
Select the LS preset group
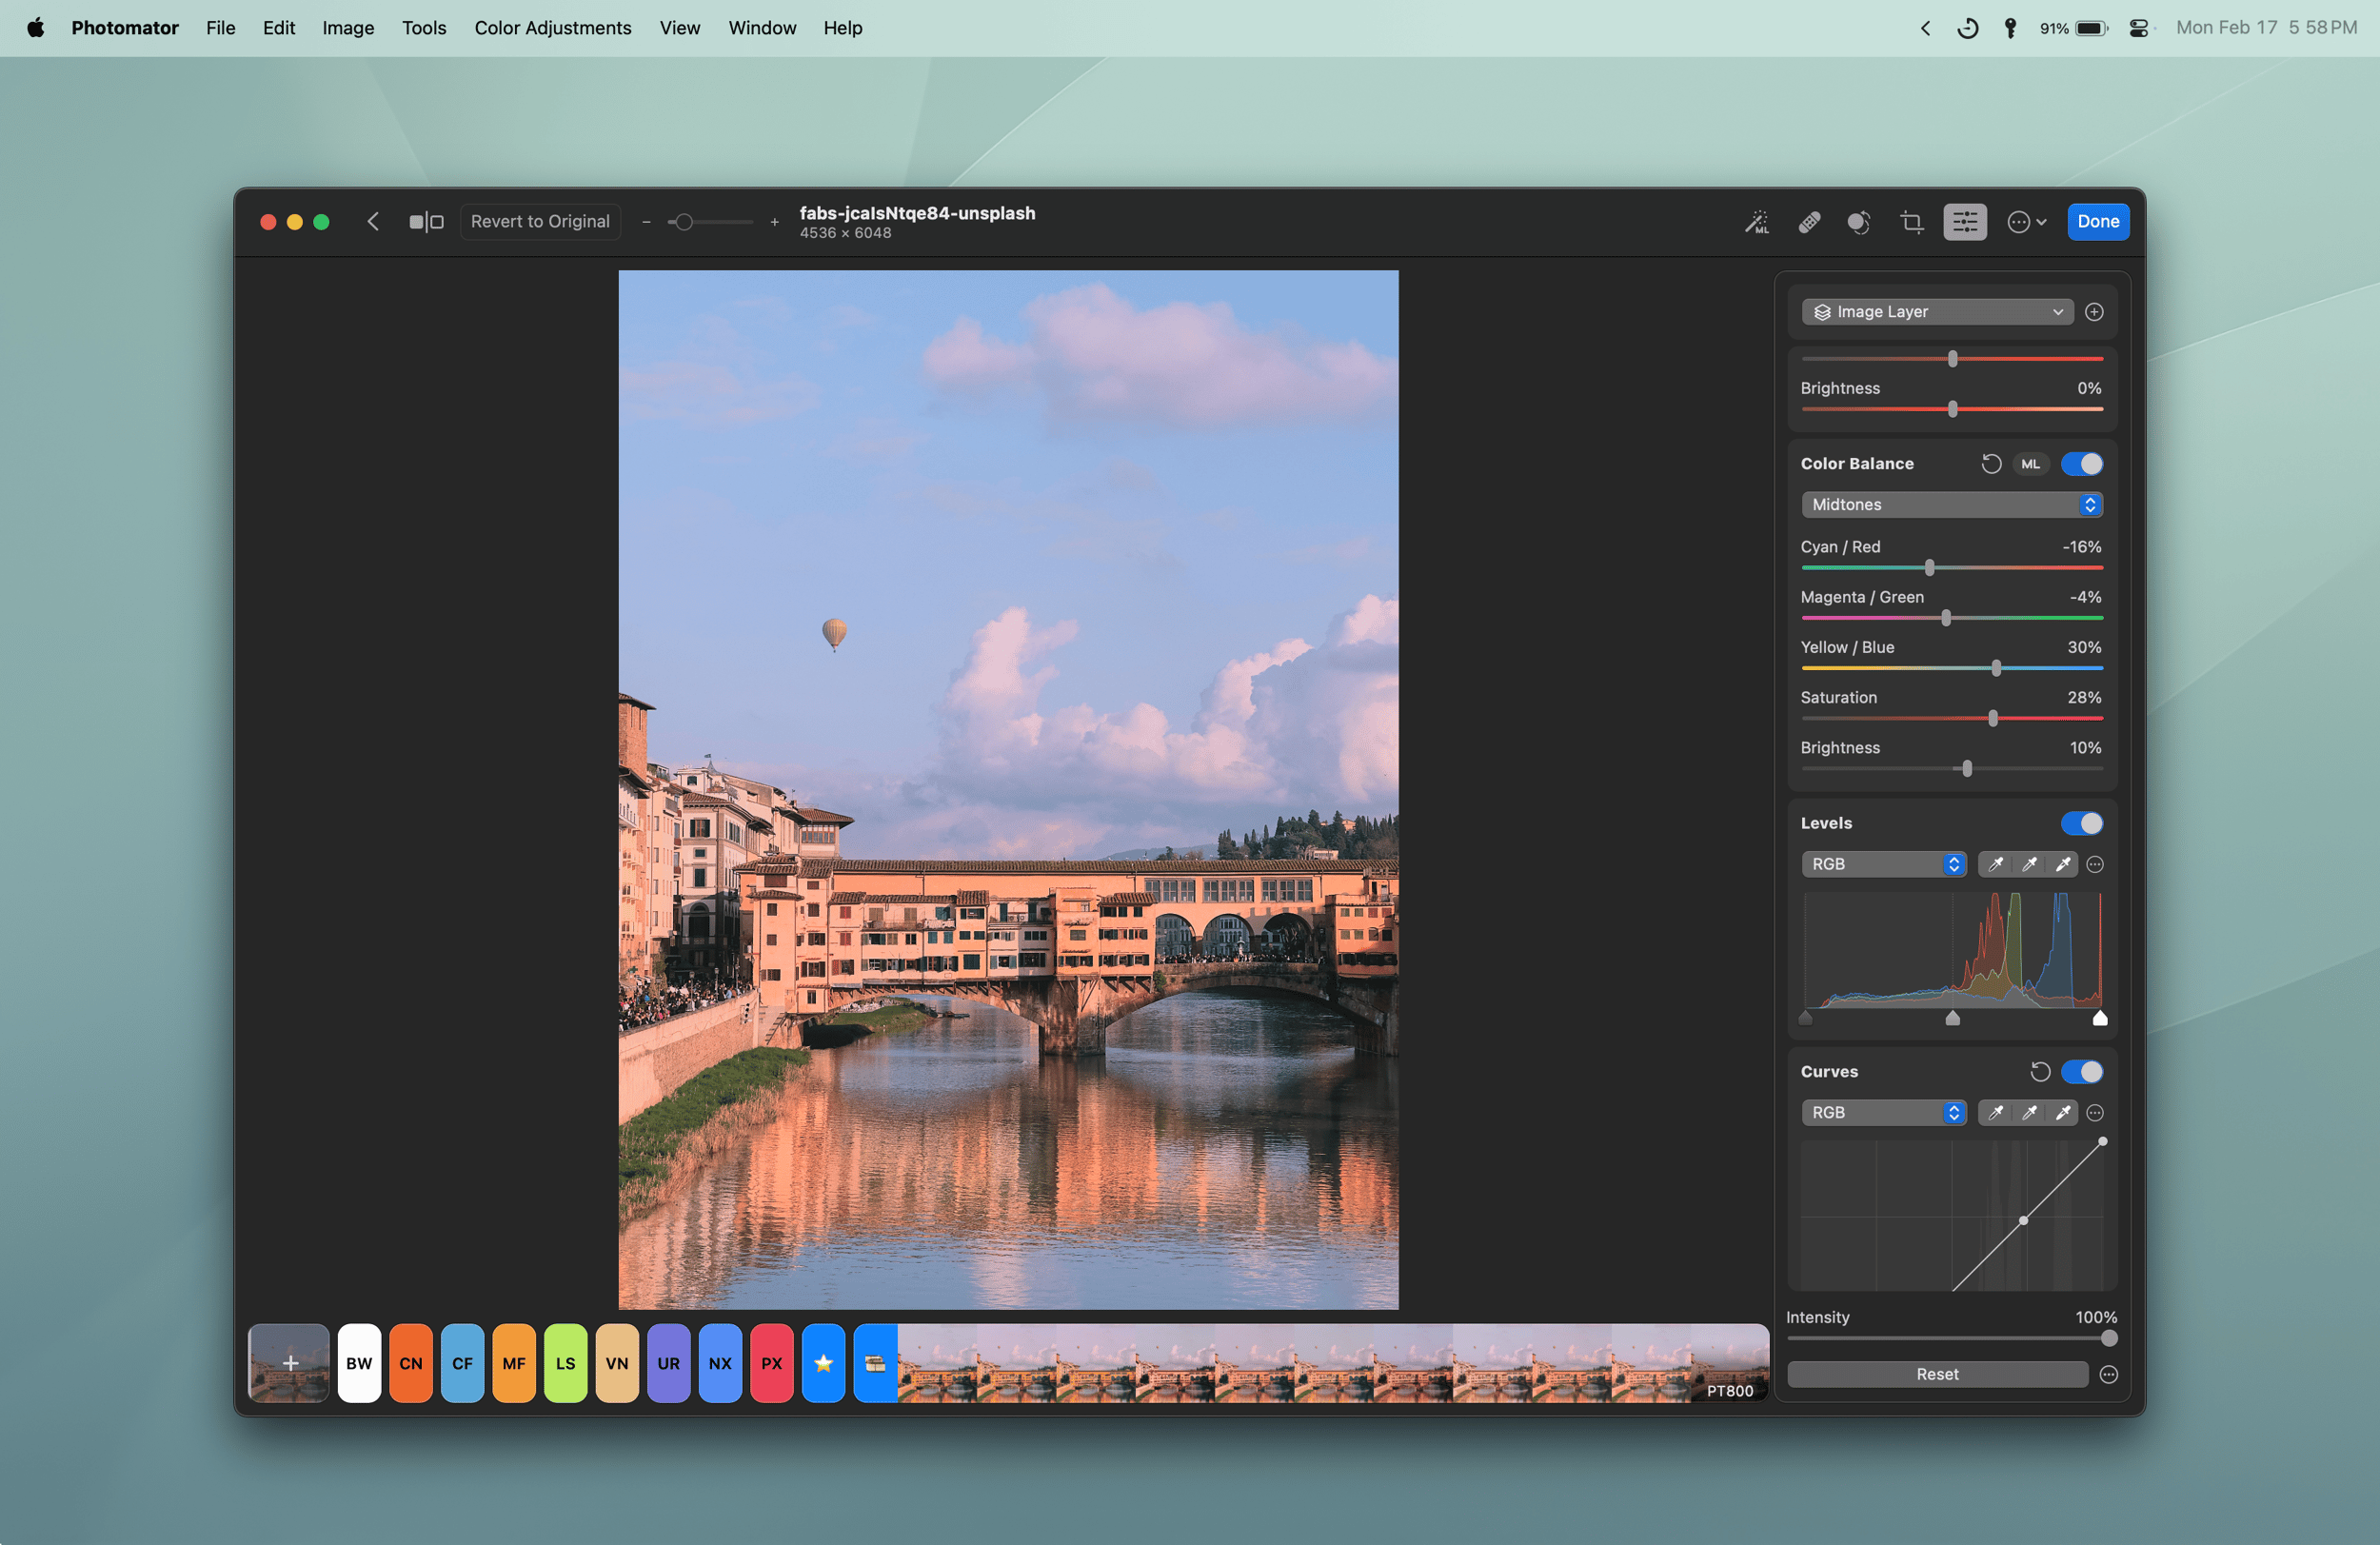[566, 1363]
